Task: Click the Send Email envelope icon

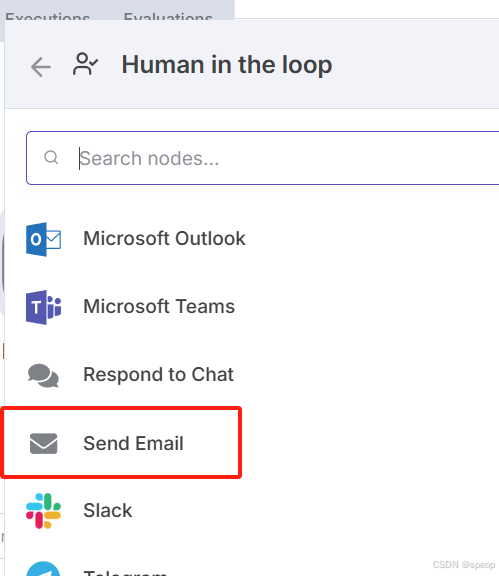Action: coord(43,443)
